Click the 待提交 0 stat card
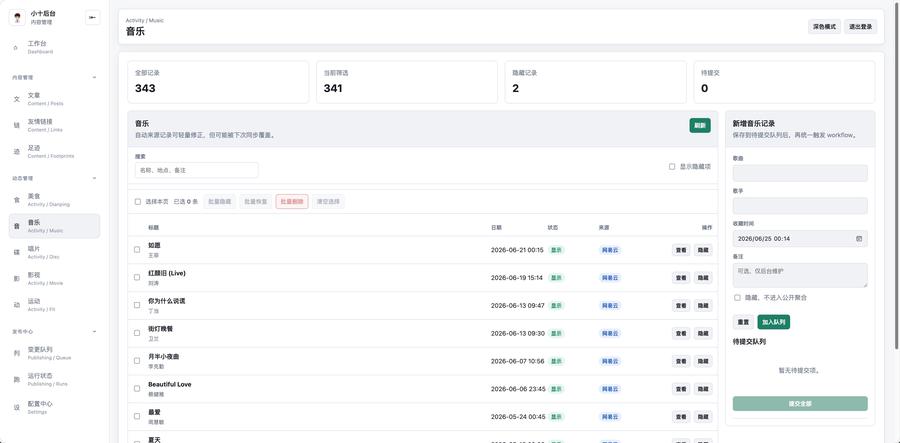This screenshot has width=900, height=443. point(785,82)
